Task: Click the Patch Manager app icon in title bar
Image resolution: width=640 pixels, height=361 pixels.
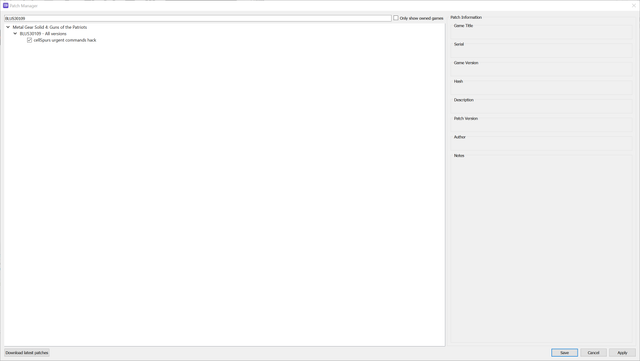Action: (x=6, y=6)
